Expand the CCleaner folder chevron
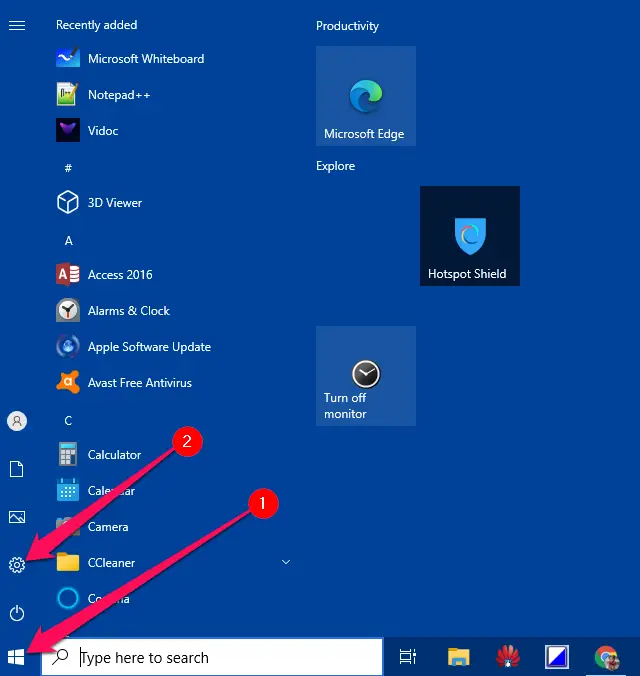 tap(285, 562)
